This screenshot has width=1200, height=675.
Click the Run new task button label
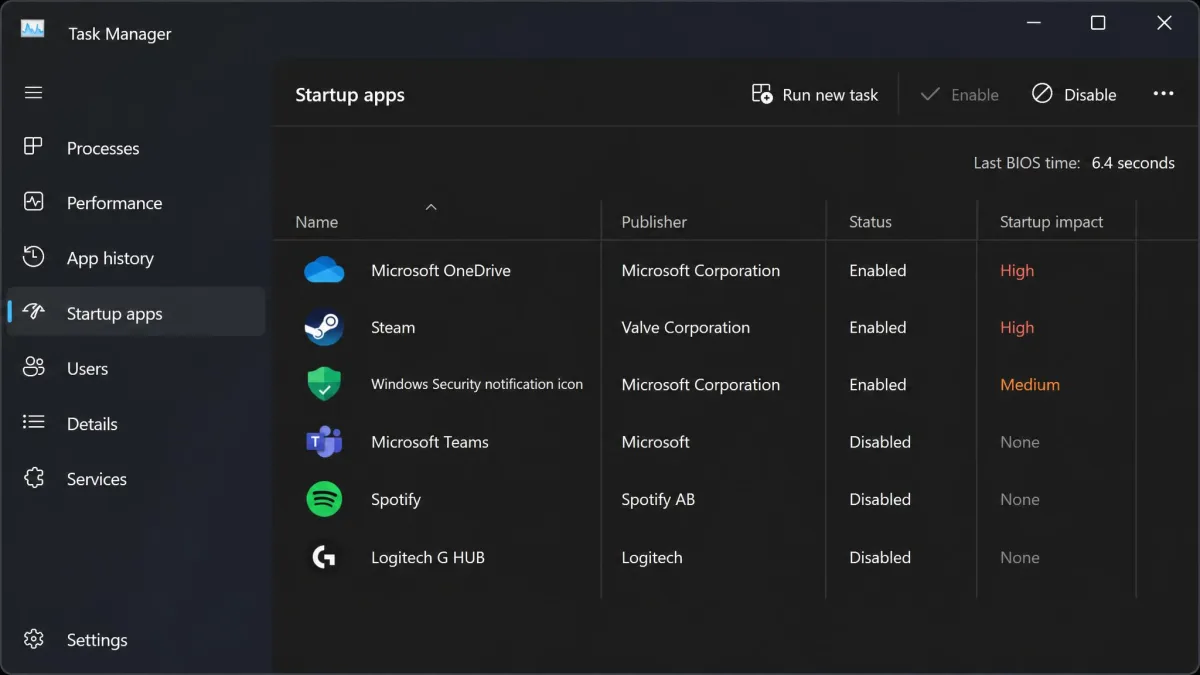coord(830,95)
